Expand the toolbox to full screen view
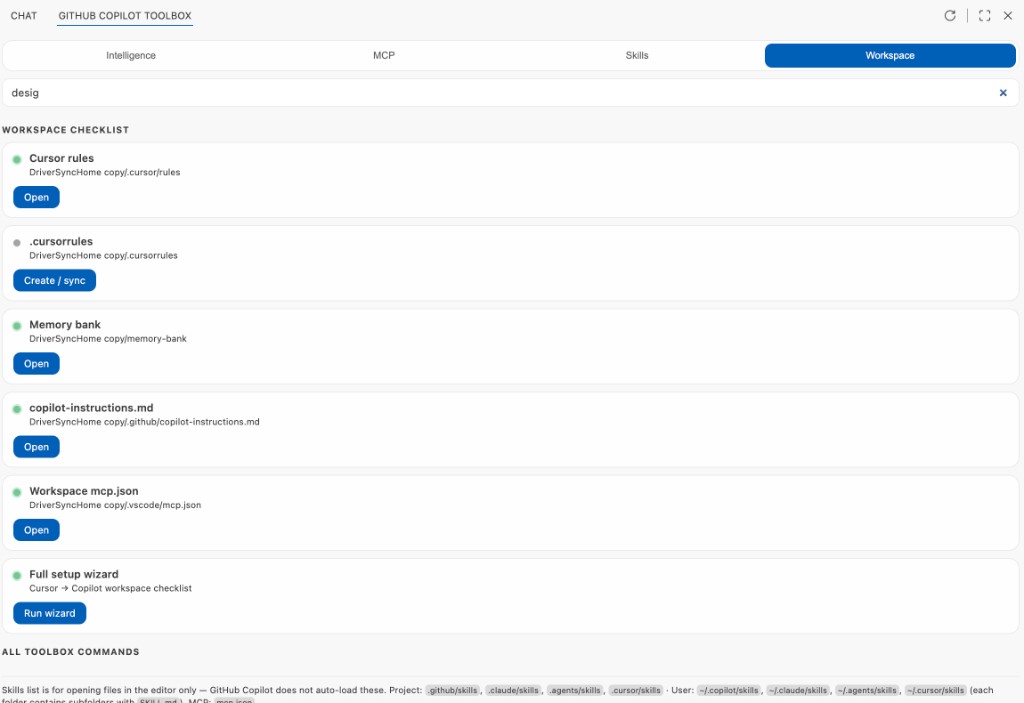 click(x=983, y=15)
